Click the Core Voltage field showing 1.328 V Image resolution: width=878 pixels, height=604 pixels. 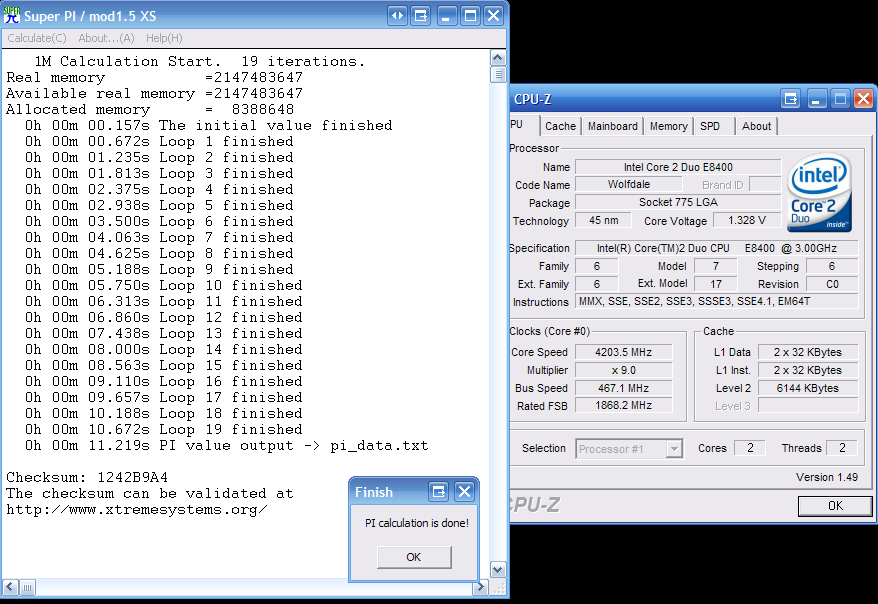pyautogui.click(x=747, y=220)
